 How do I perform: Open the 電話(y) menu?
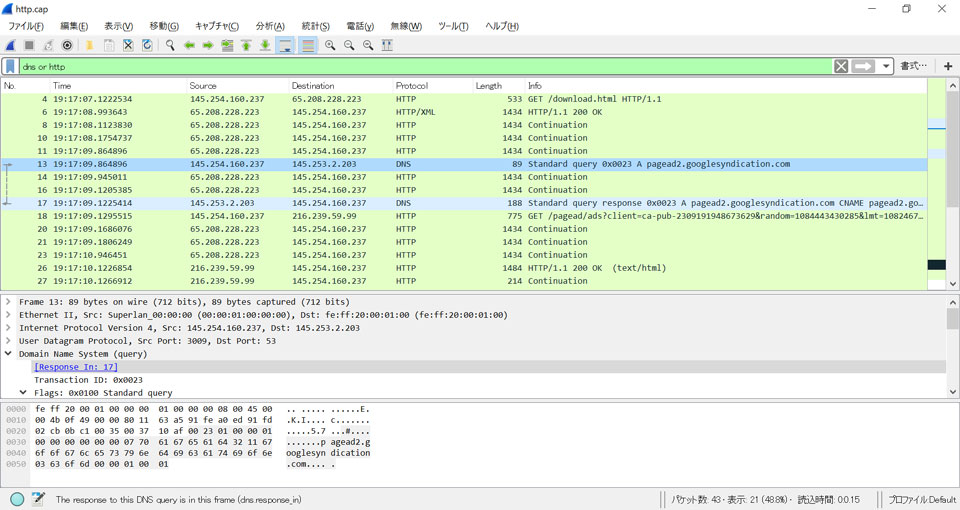pos(360,26)
